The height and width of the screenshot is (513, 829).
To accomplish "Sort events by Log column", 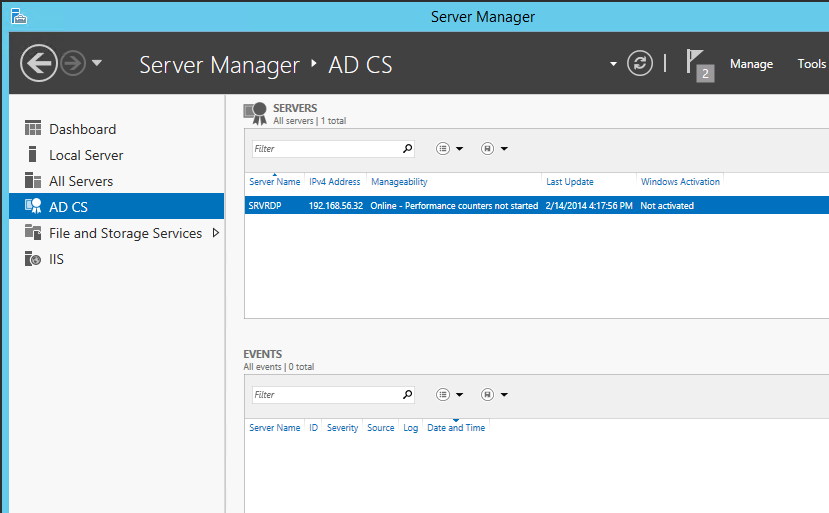I will [x=410, y=427].
